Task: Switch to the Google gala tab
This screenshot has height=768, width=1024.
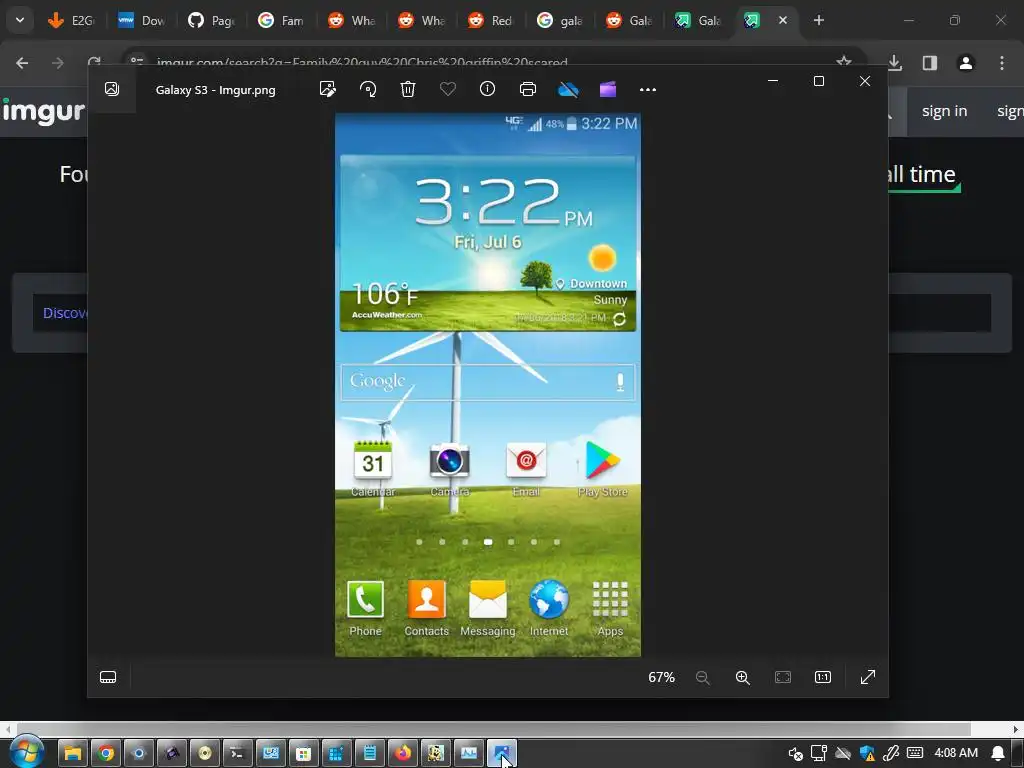Action: pos(560,20)
